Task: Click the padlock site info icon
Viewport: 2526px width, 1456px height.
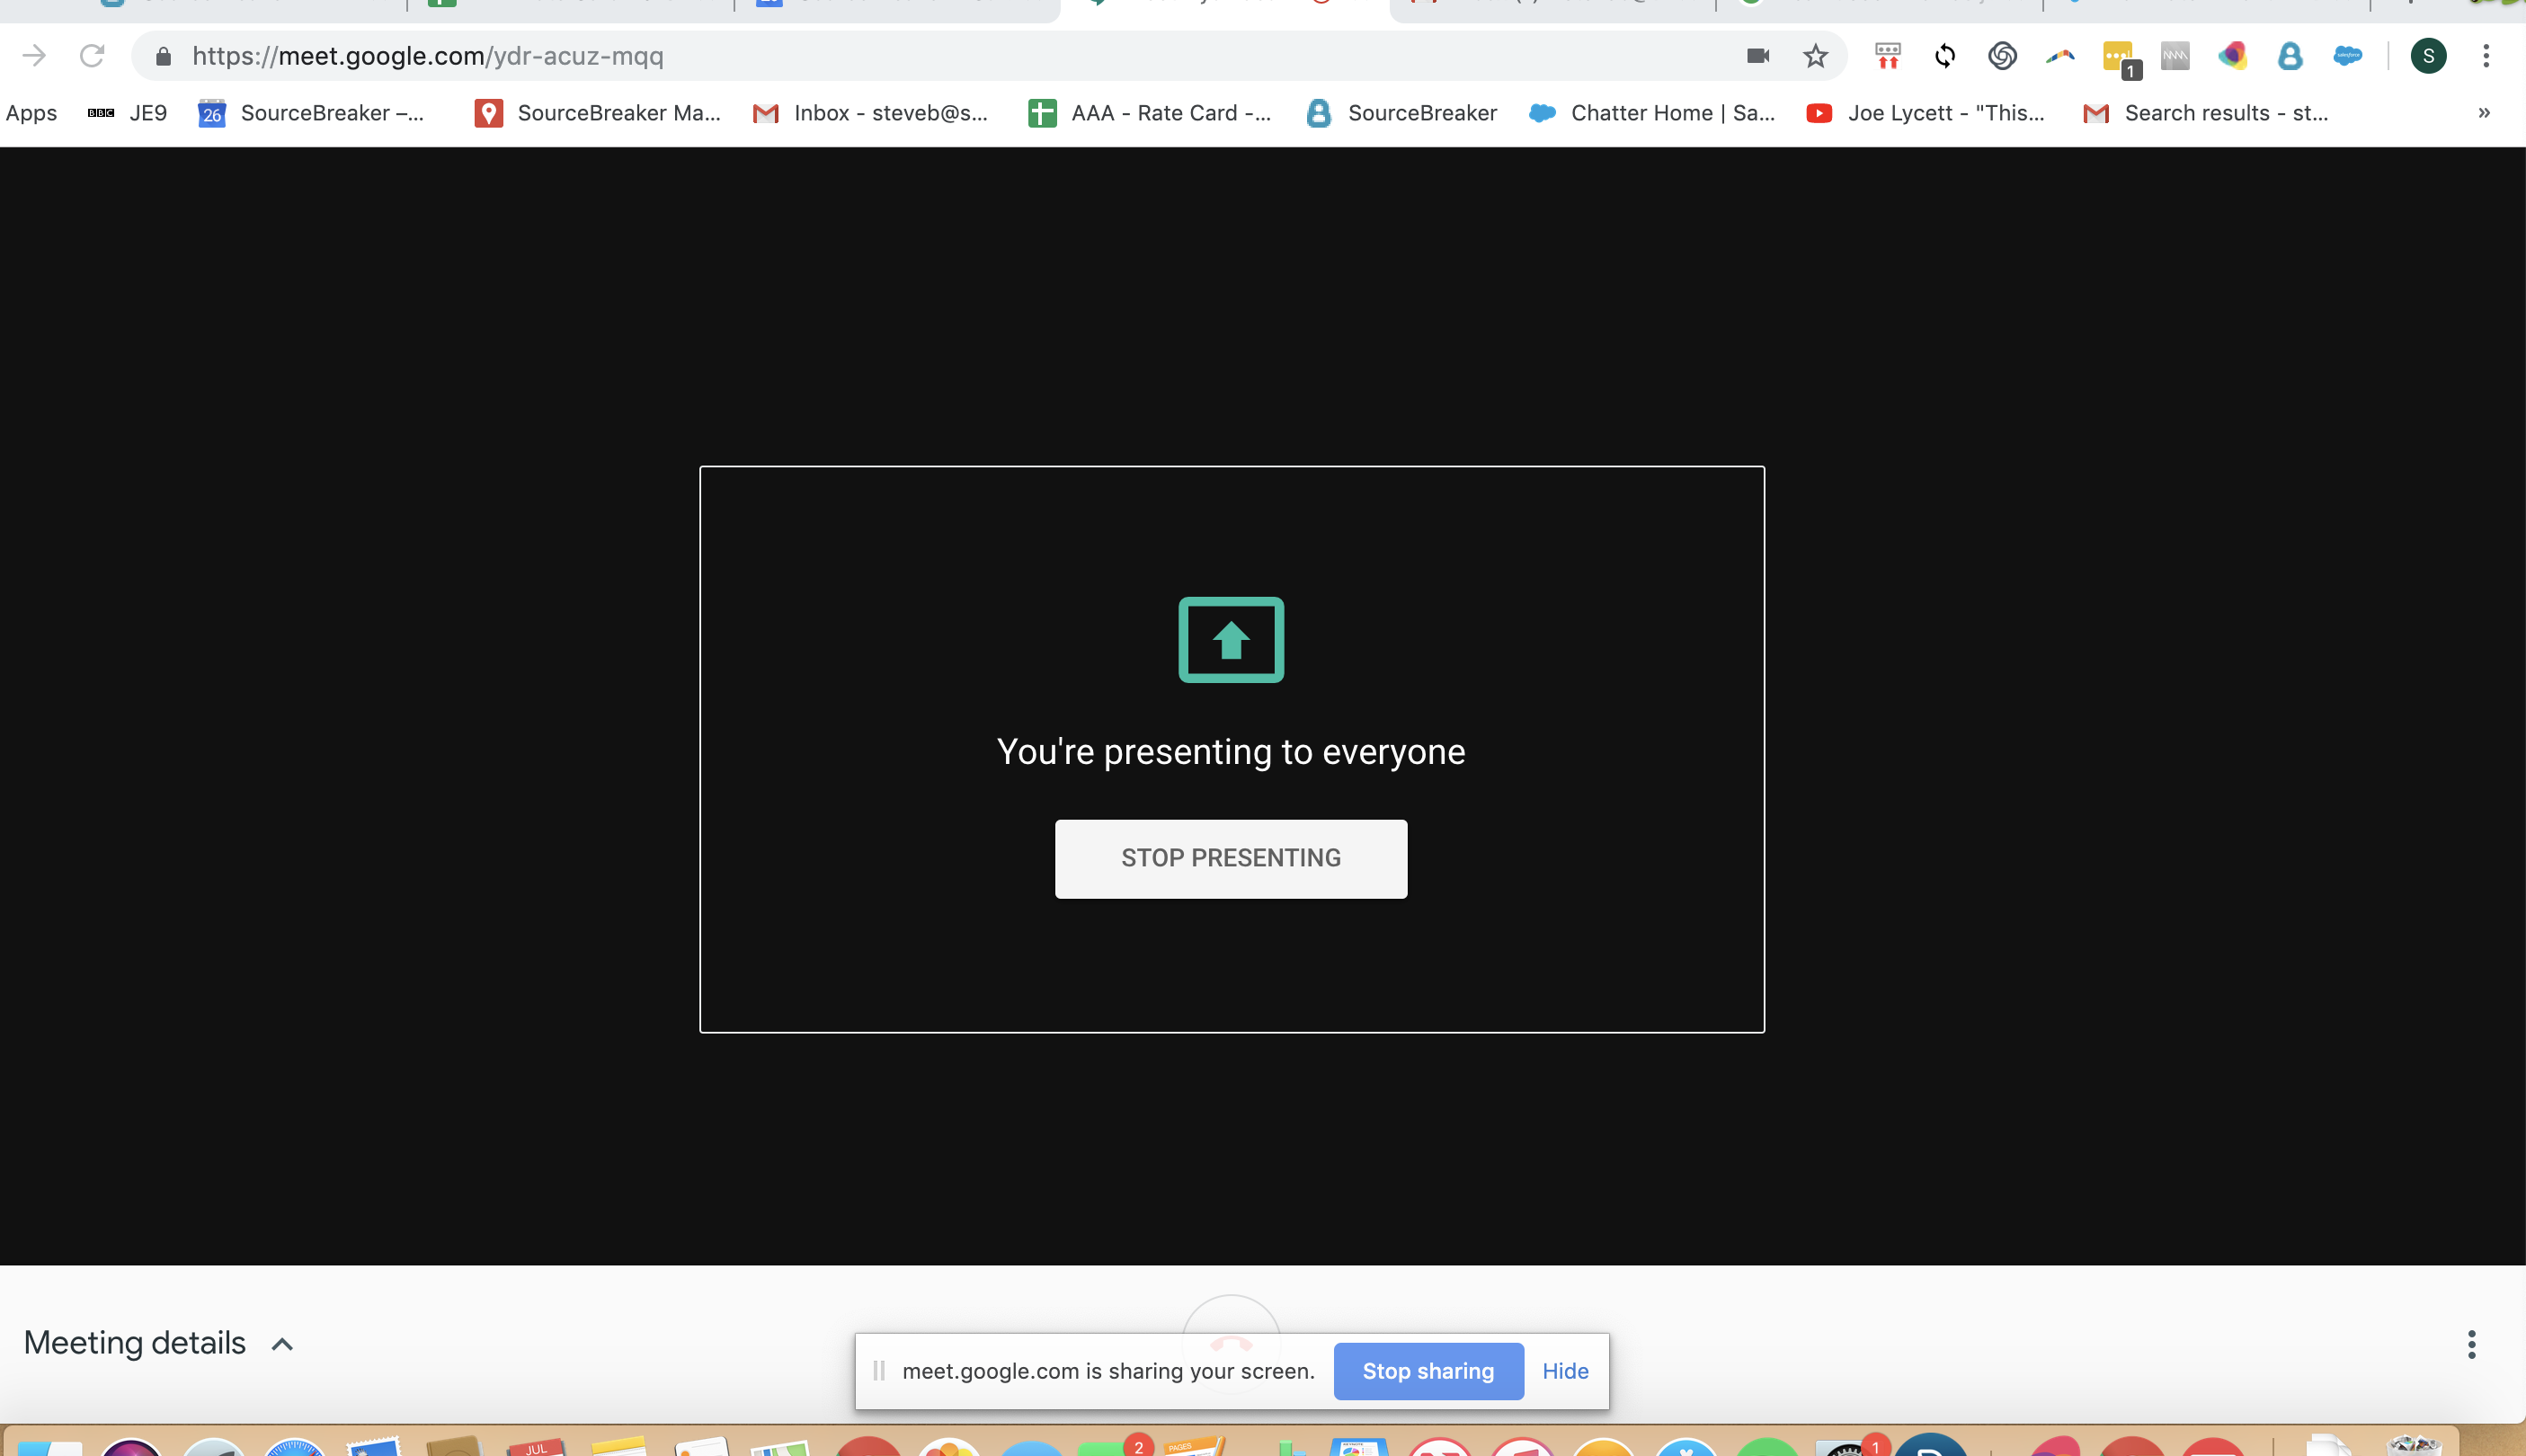Action: point(163,56)
